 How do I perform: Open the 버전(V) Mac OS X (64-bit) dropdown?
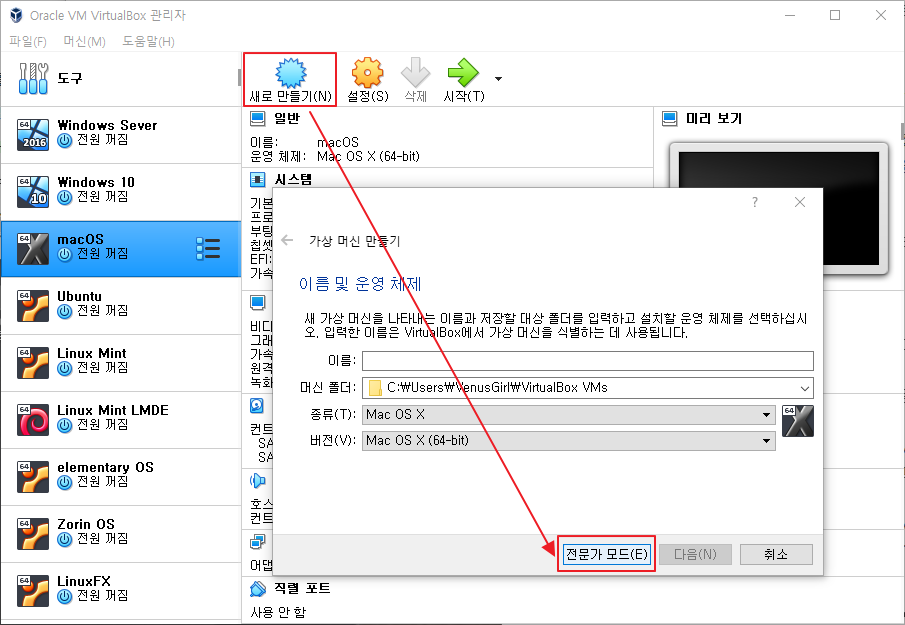click(x=569, y=441)
